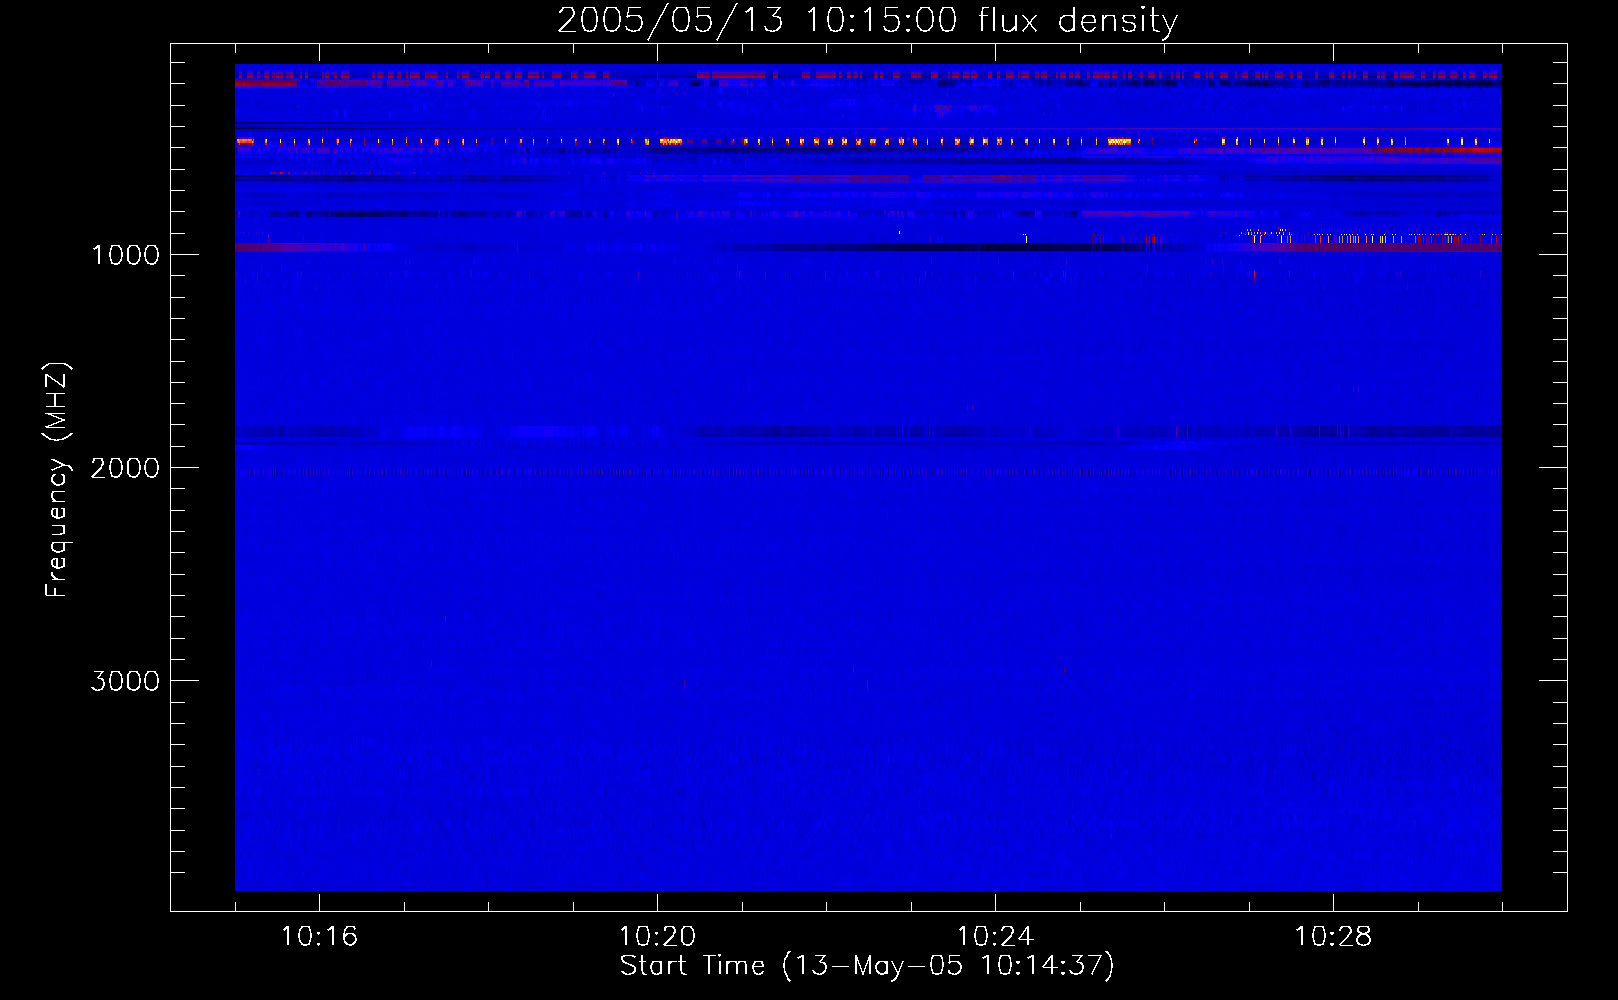The height and width of the screenshot is (1000, 1618).
Task: Click the 10:24 time tick label
Action: 995,936
